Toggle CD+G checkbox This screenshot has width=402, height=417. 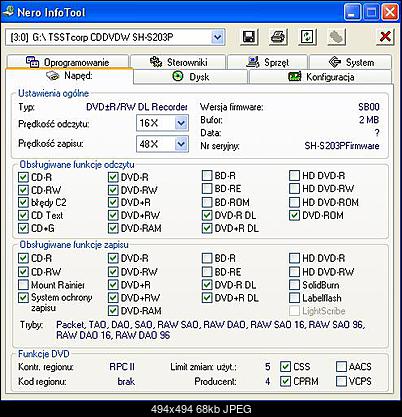[x=23, y=228]
